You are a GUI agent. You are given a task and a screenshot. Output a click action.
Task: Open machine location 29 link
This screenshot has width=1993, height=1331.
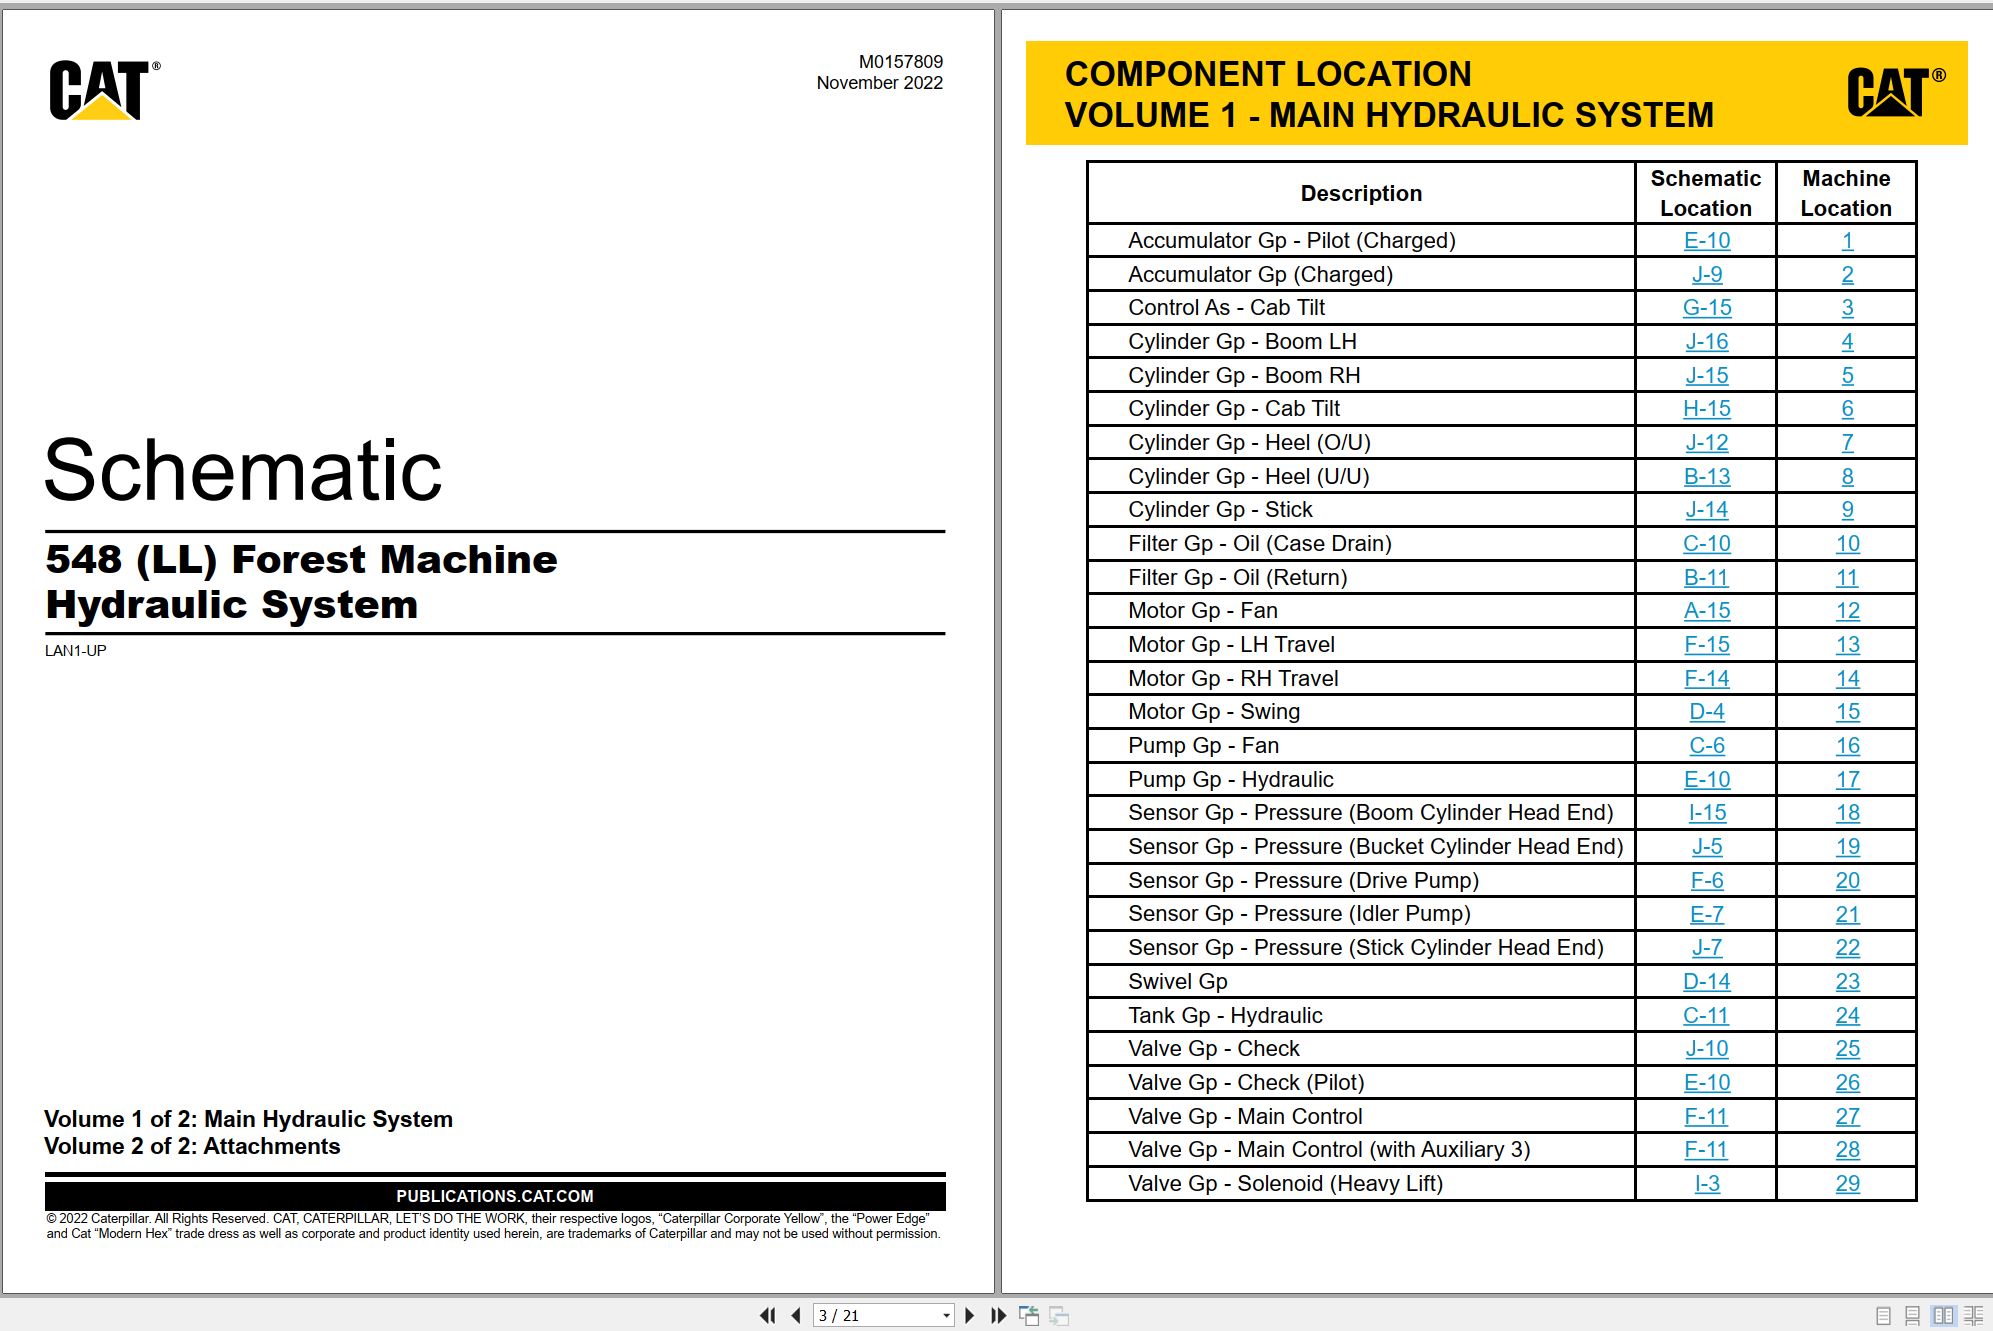pyautogui.click(x=1847, y=1184)
